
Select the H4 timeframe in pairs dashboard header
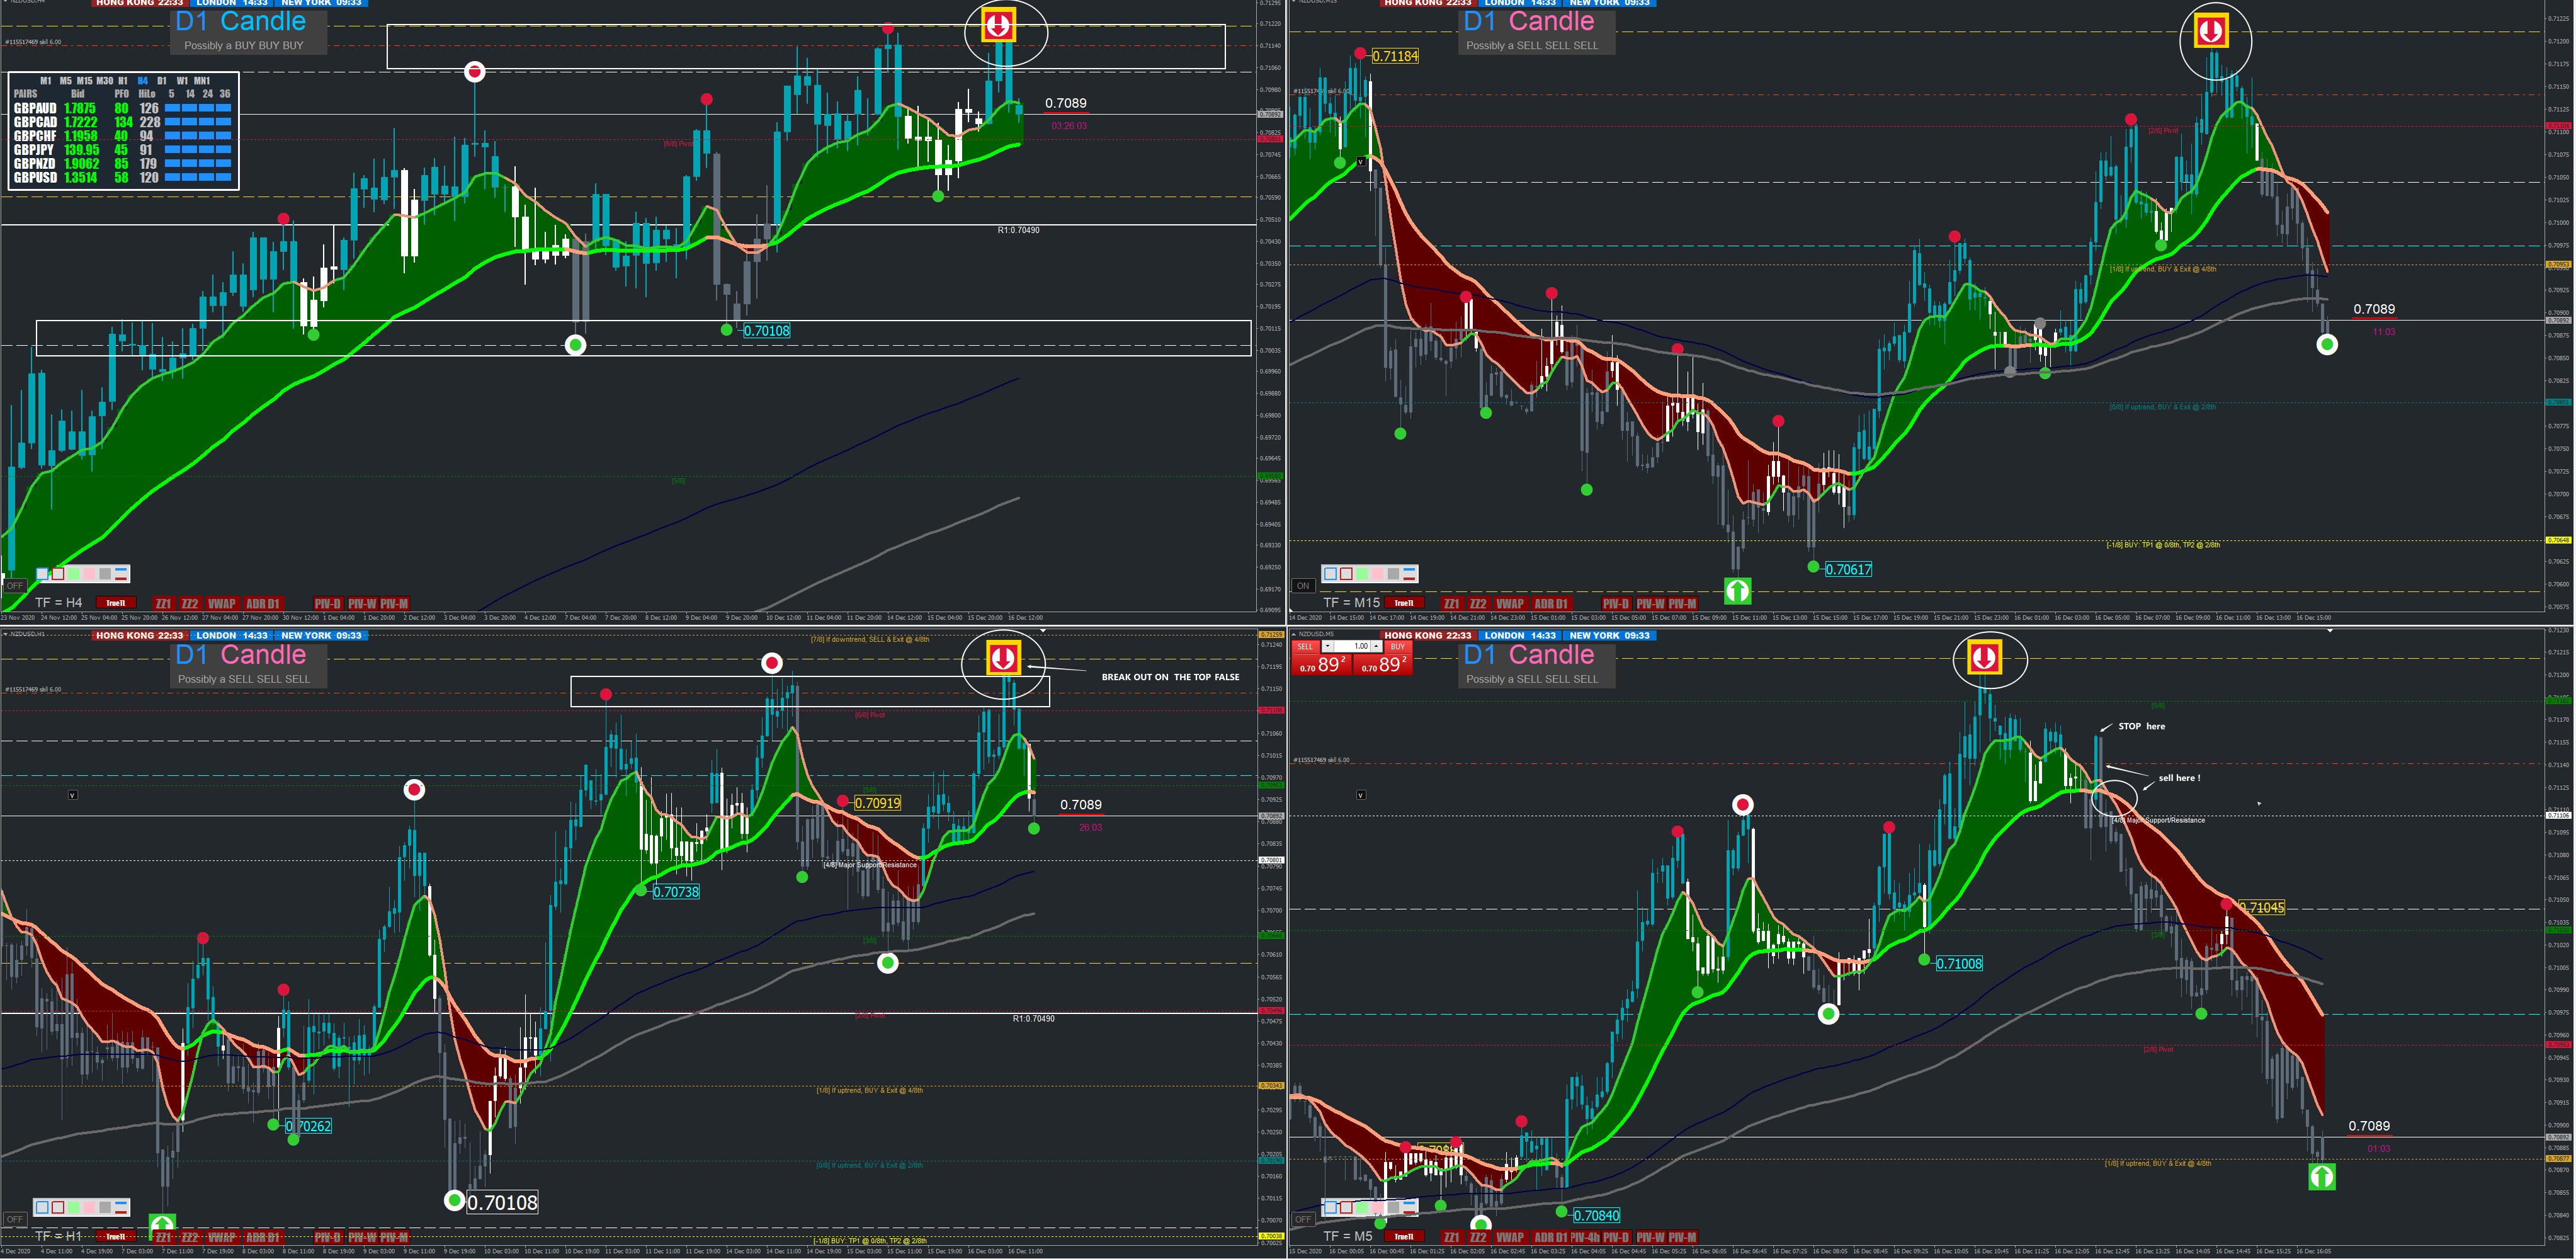pos(143,81)
